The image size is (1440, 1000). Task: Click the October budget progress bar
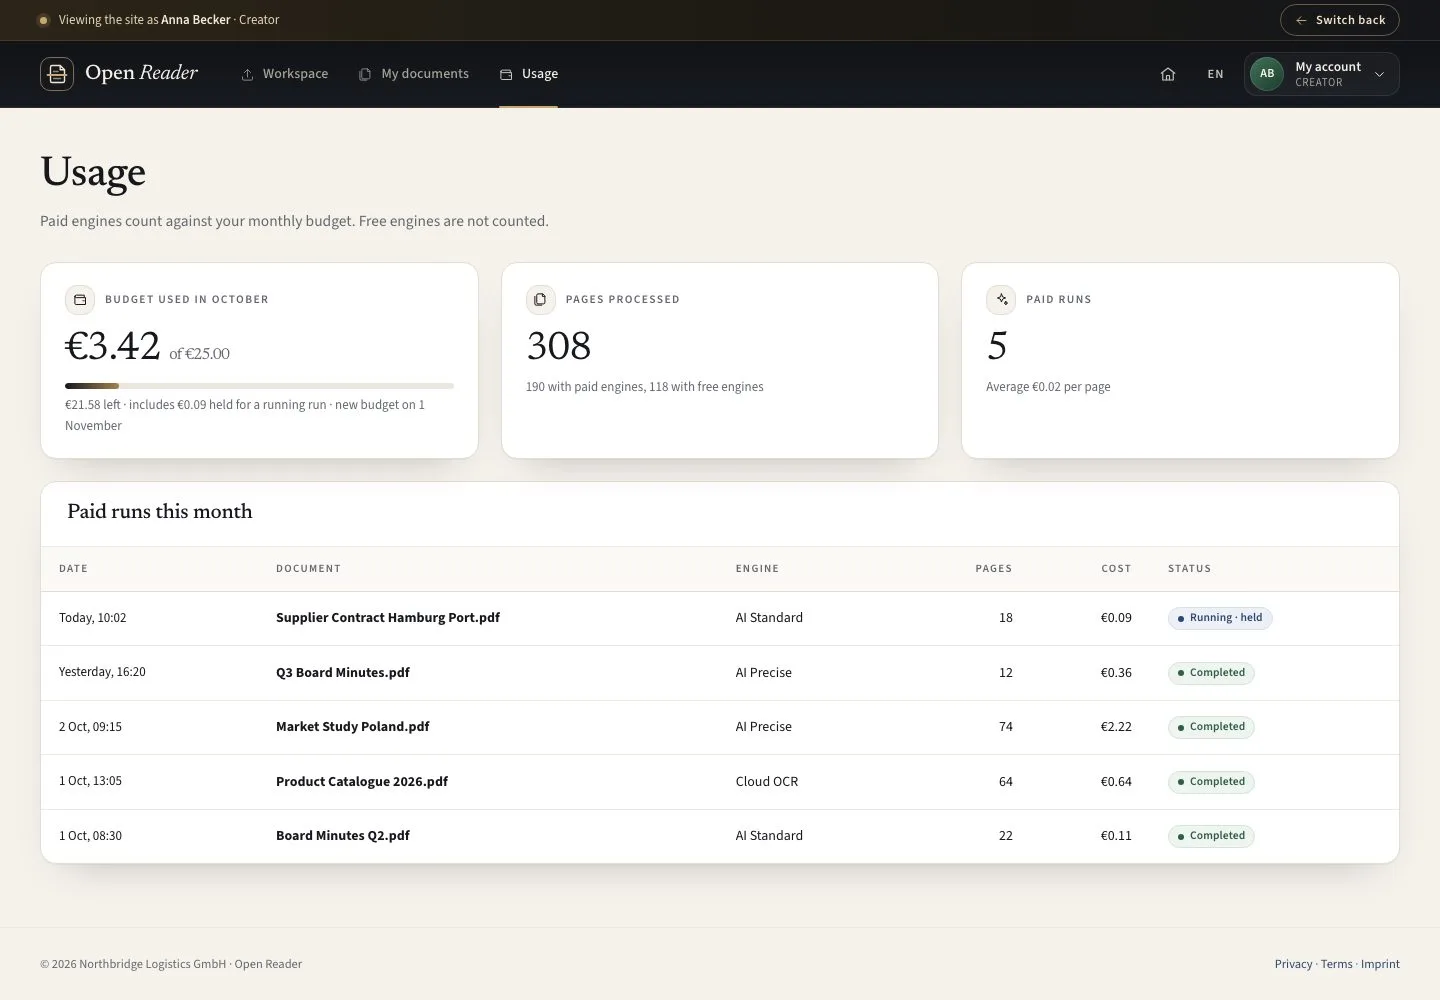click(x=259, y=386)
